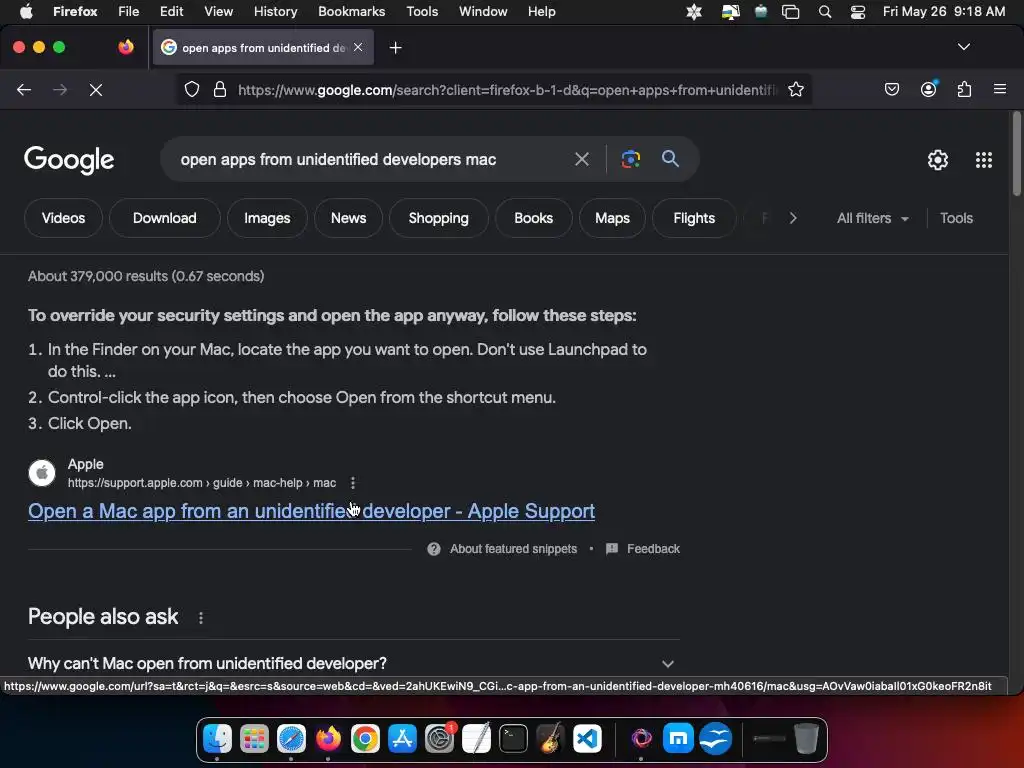Close the 'open apps from unidentified' tab
Screen dimensions: 1024x768
click(x=358, y=47)
